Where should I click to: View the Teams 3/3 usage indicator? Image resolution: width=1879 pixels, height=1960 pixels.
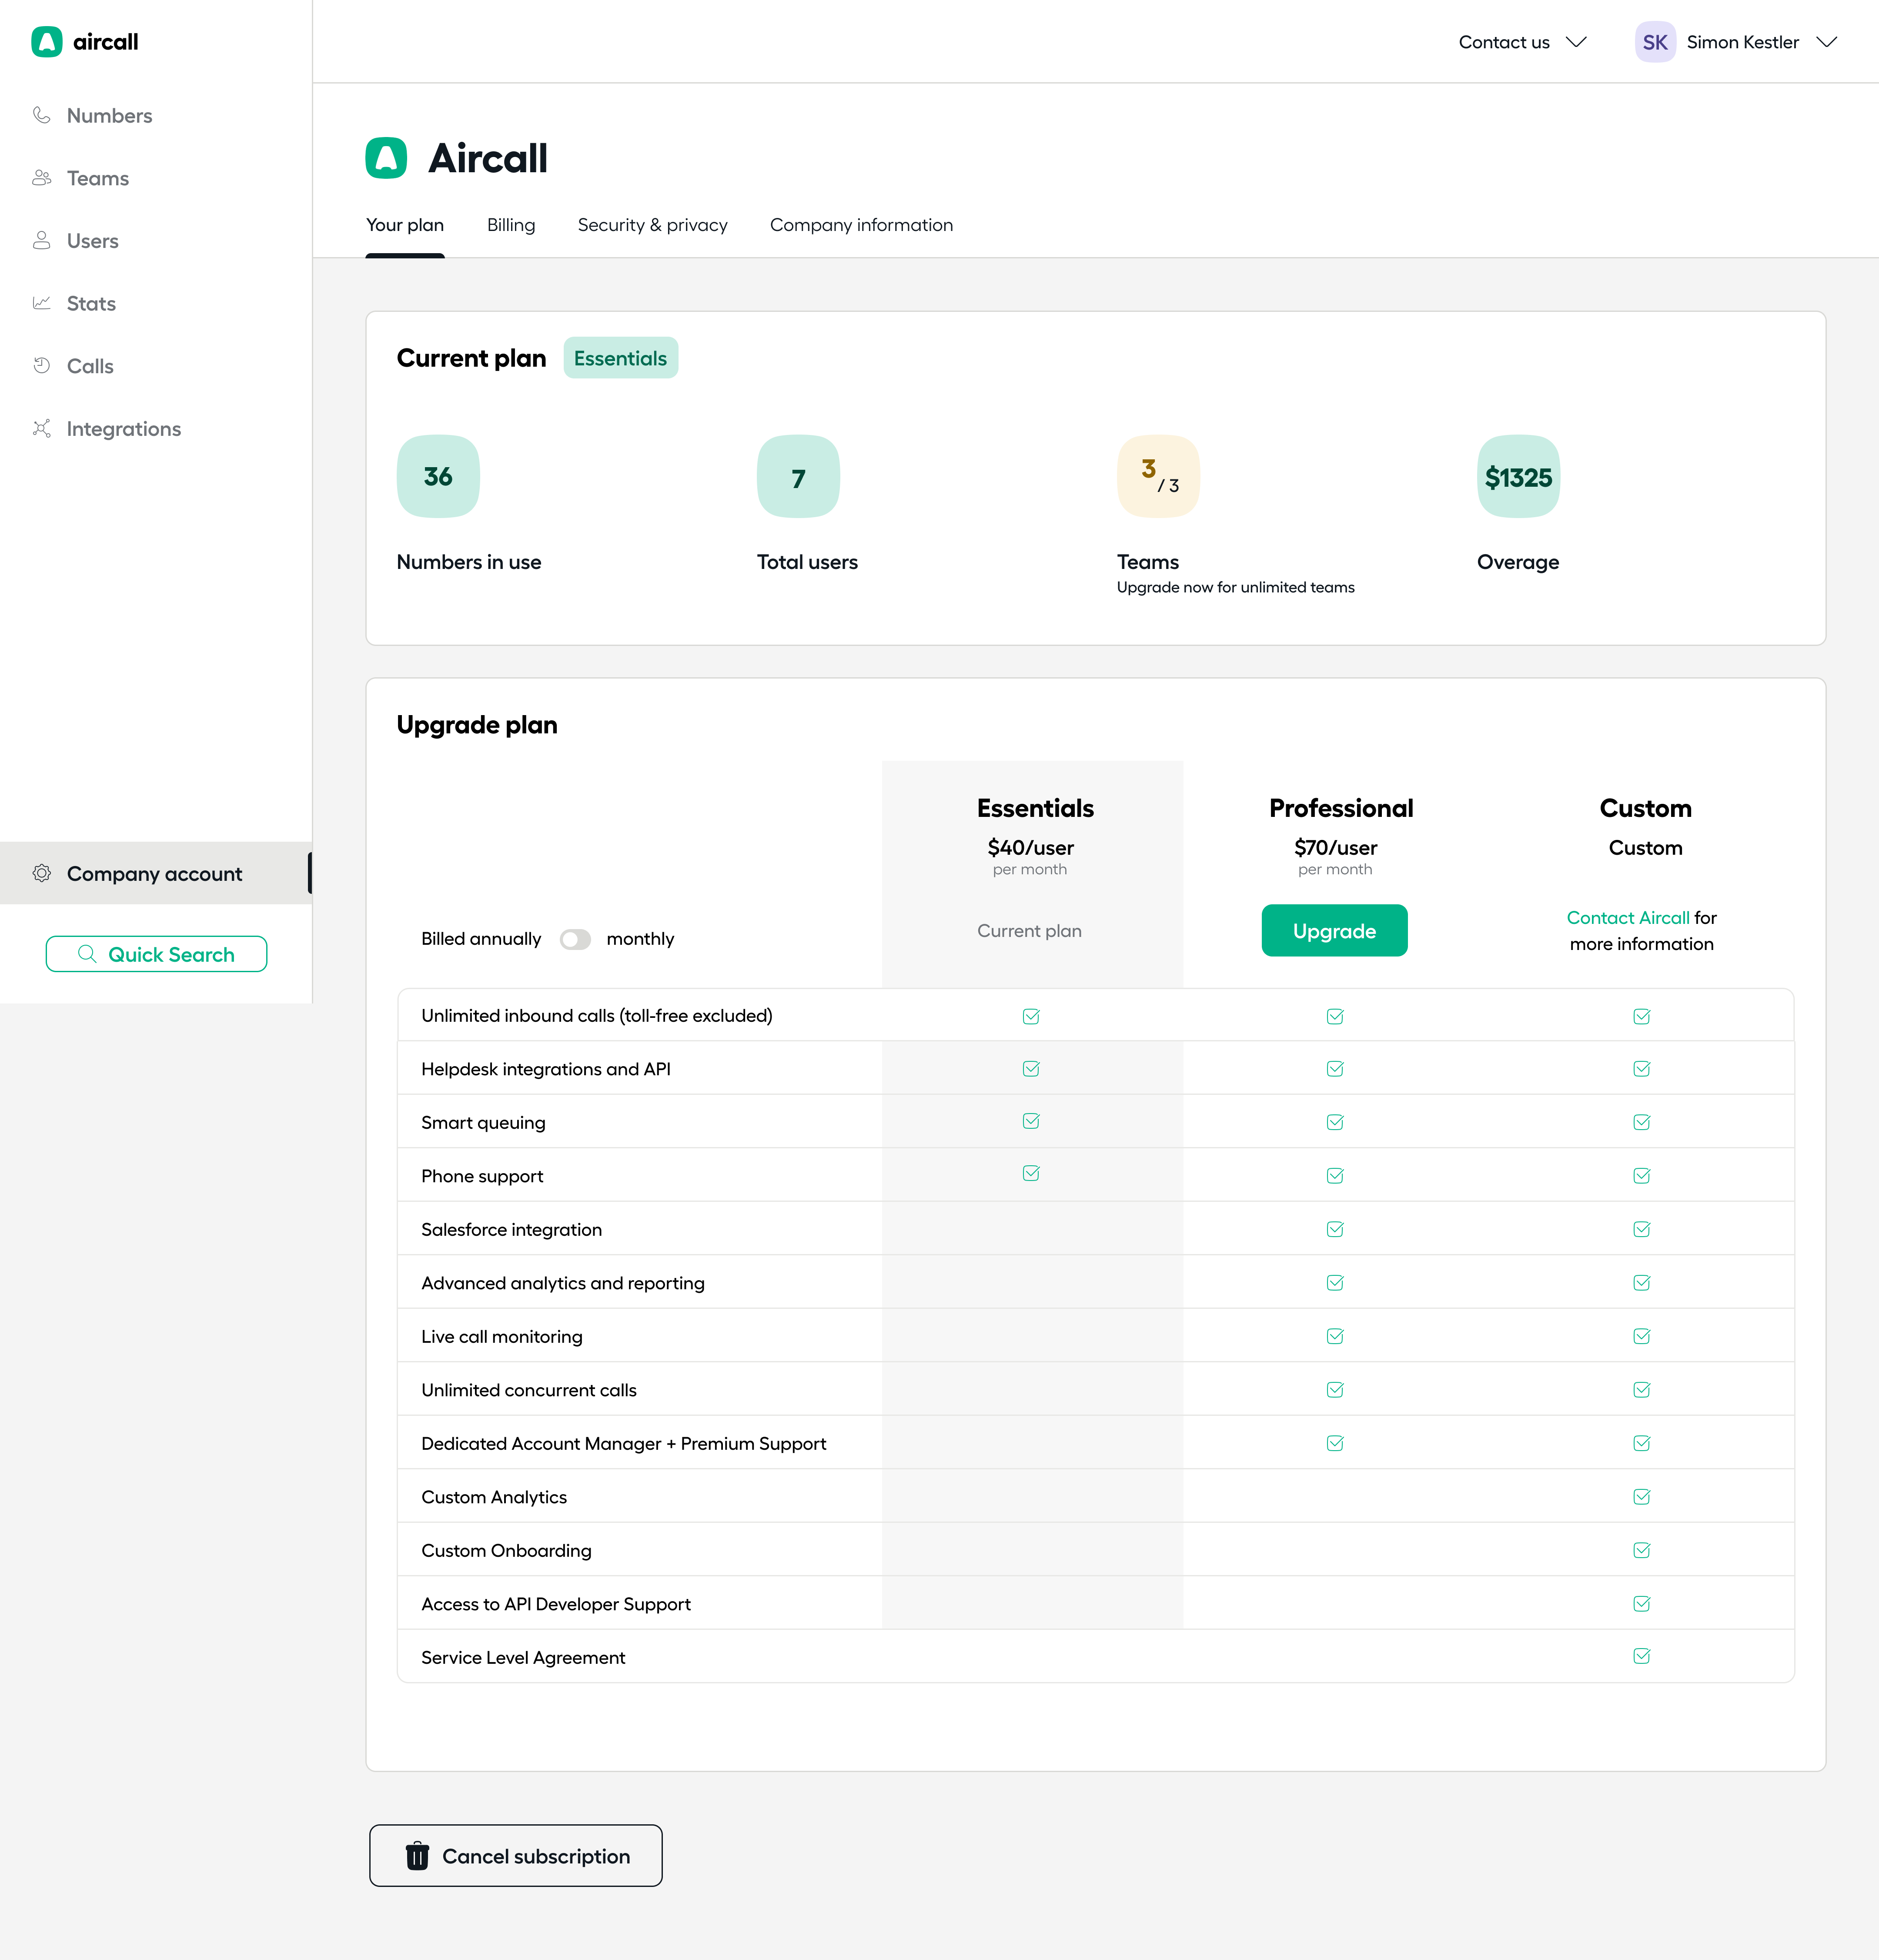point(1157,476)
